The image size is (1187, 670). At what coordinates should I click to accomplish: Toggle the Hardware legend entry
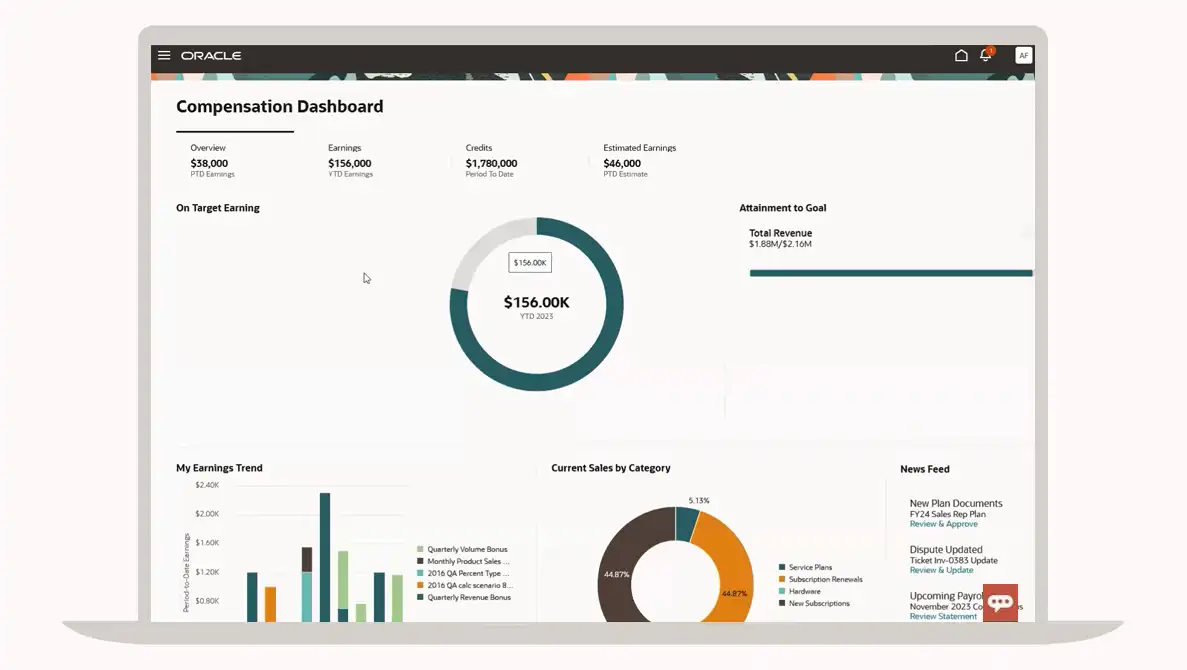click(x=804, y=592)
